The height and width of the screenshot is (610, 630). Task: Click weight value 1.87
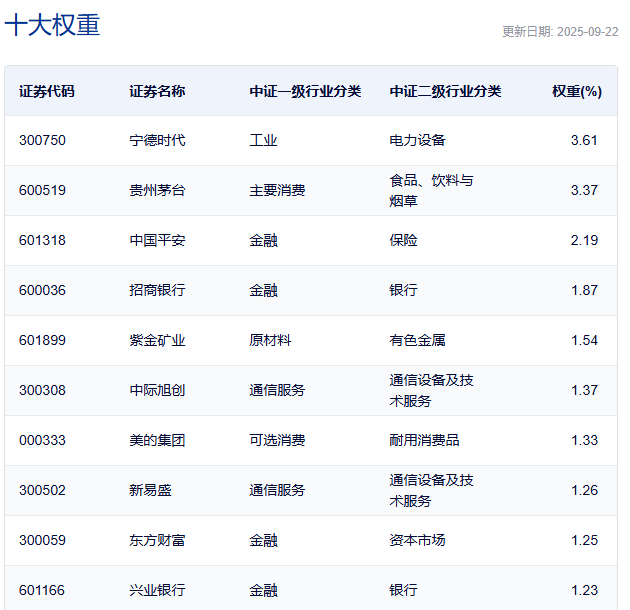point(584,290)
